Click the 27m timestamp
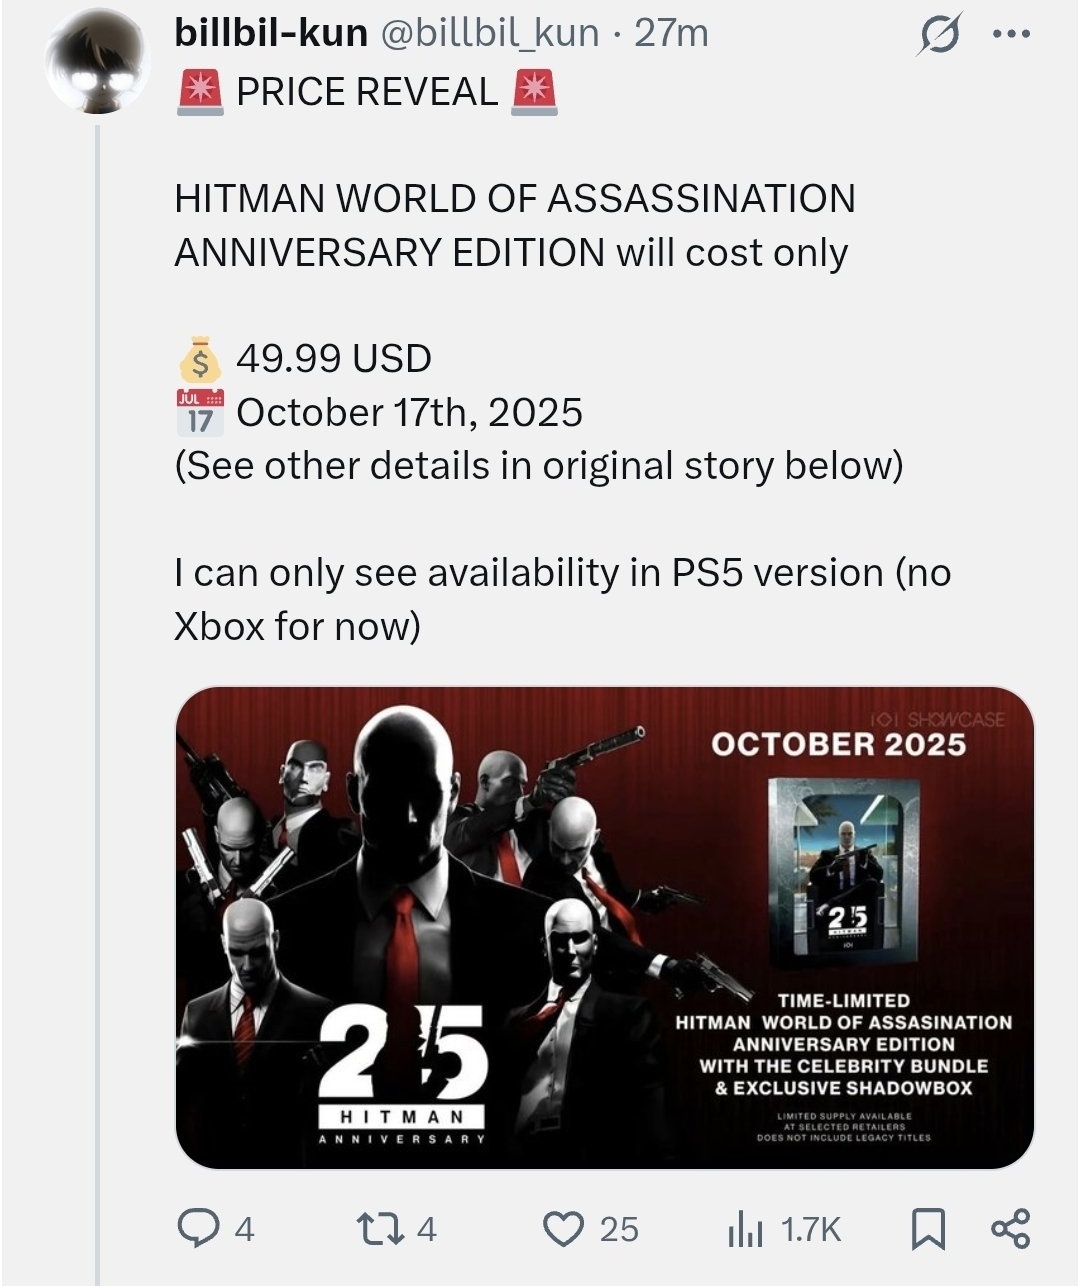 pos(671,33)
